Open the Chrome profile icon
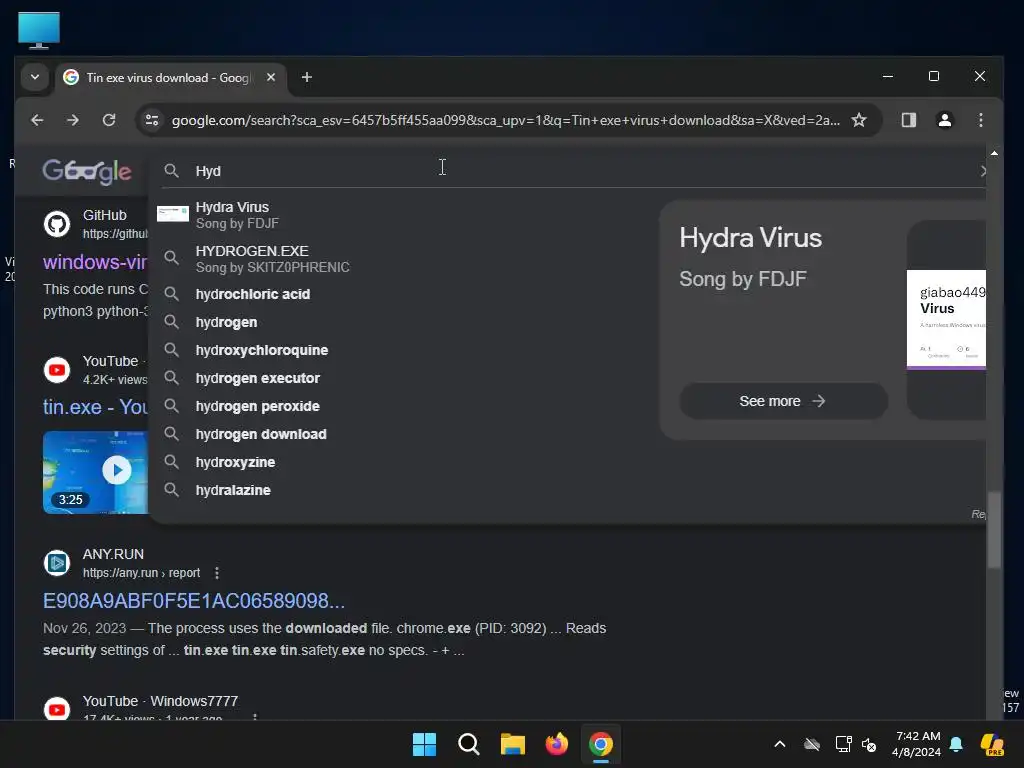This screenshot has width=1024, height=768. tap(944, 120)
